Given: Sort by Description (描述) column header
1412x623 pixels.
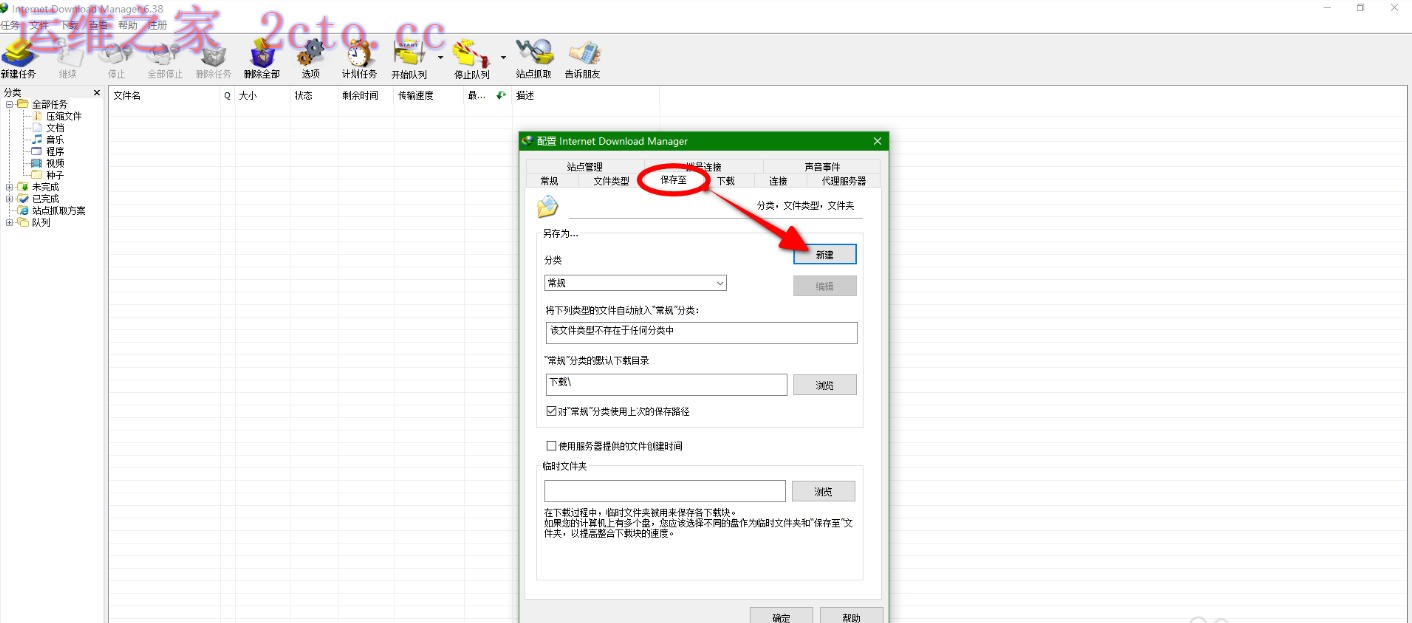Looking at the screenshot, I should pyautogui.click(x=585, y=96).
